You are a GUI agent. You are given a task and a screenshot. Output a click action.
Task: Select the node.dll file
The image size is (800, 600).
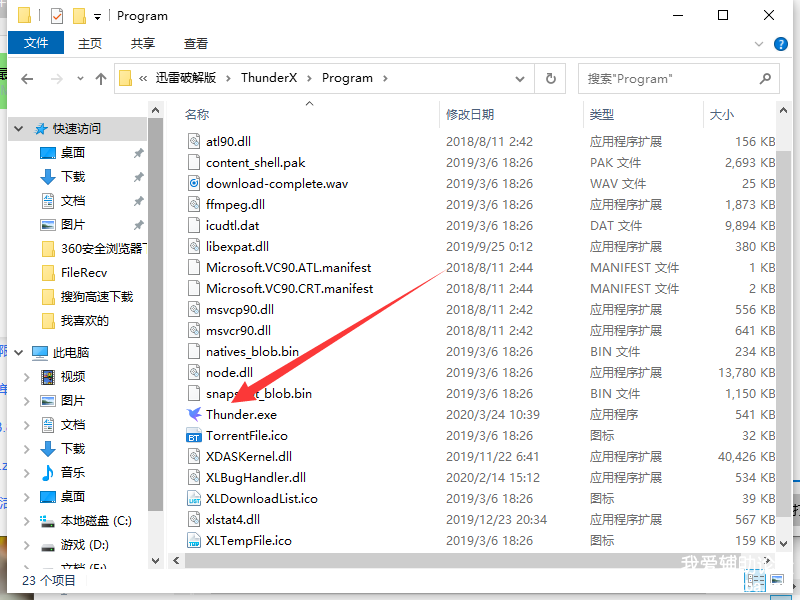click(229, 372)
